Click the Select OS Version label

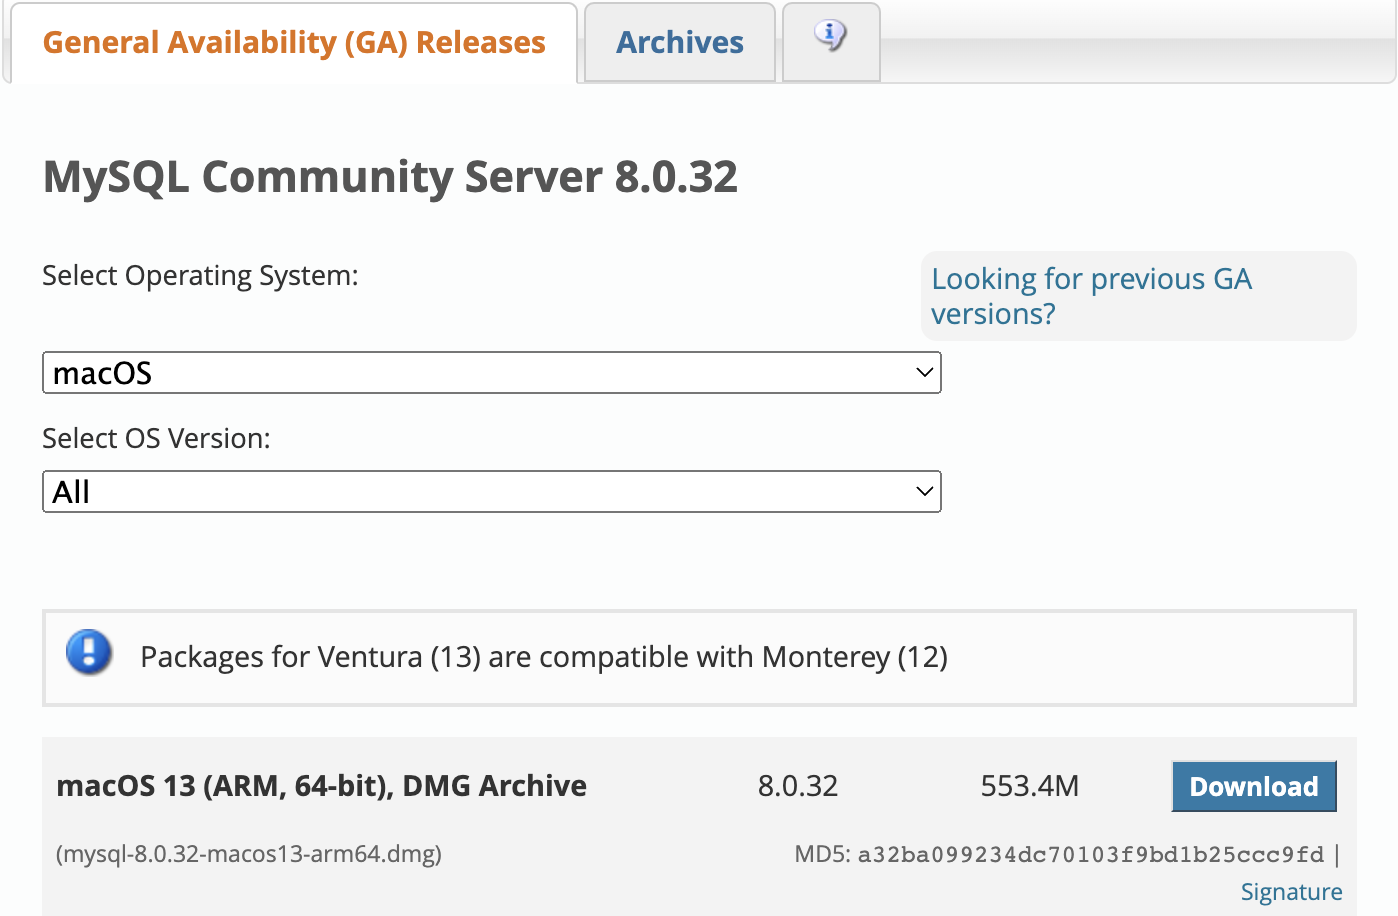[157, 439]
